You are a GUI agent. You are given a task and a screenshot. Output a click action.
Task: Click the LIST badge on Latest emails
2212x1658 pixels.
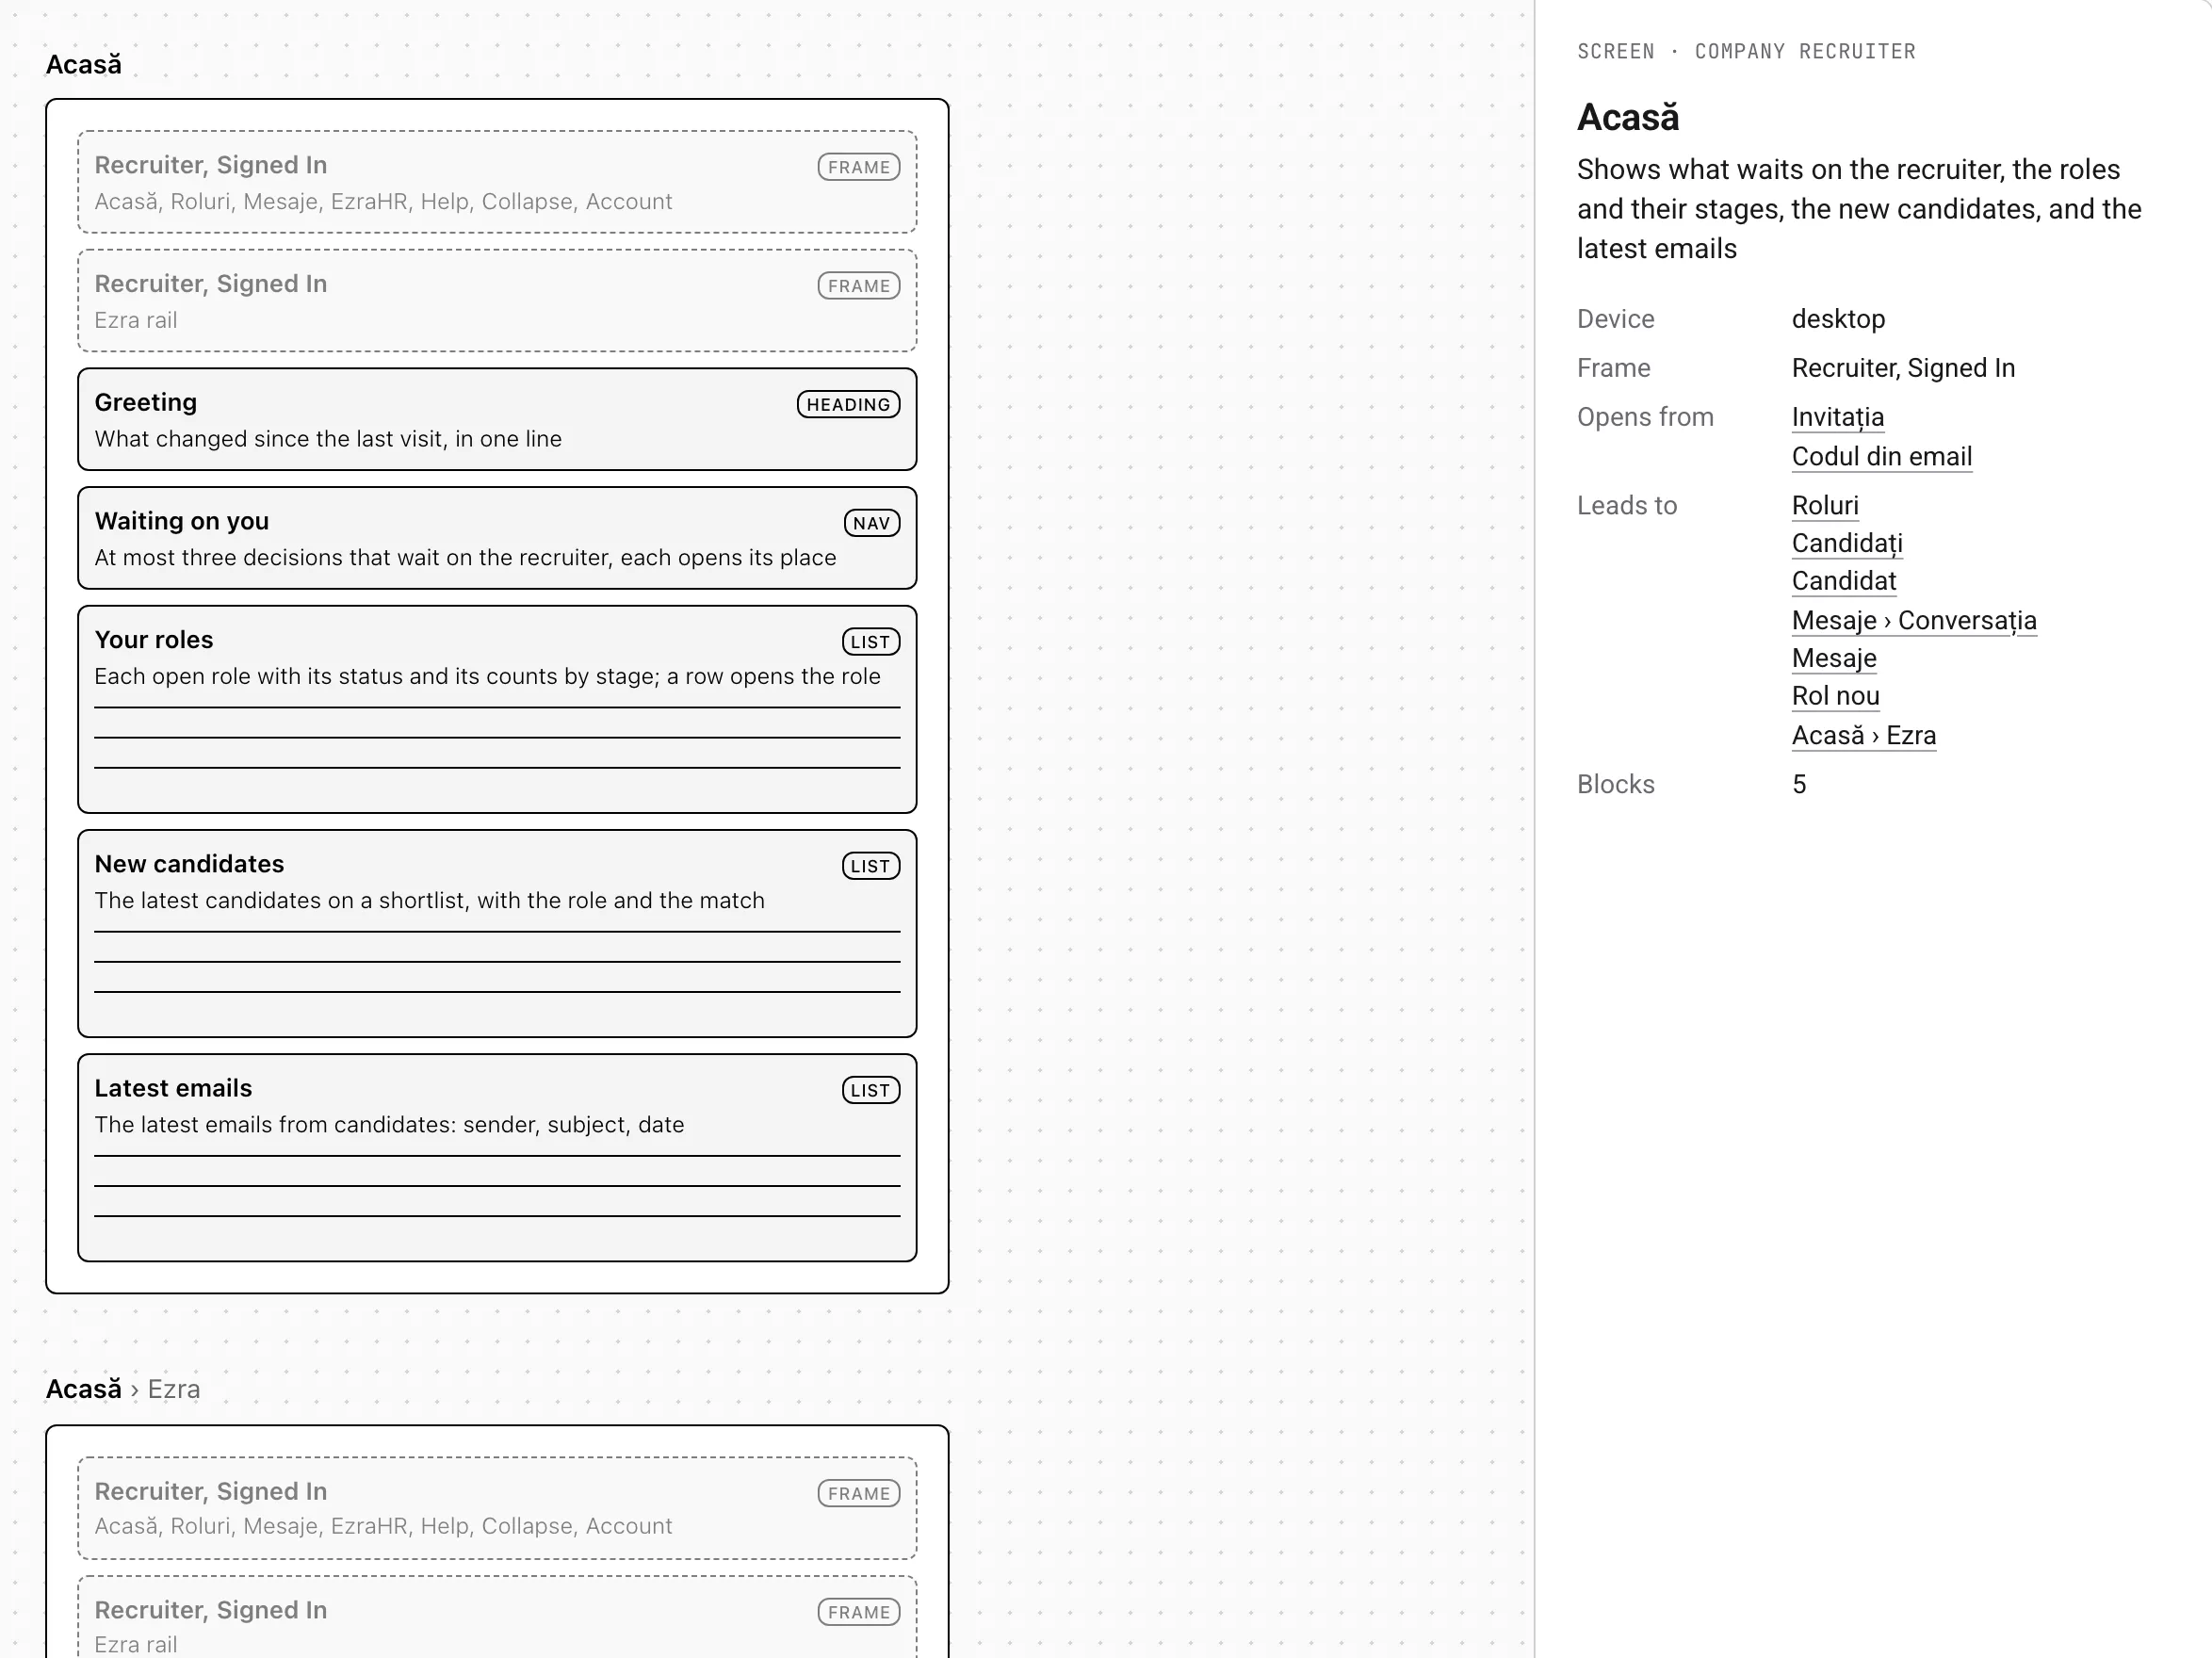[x=870, y=1090]
